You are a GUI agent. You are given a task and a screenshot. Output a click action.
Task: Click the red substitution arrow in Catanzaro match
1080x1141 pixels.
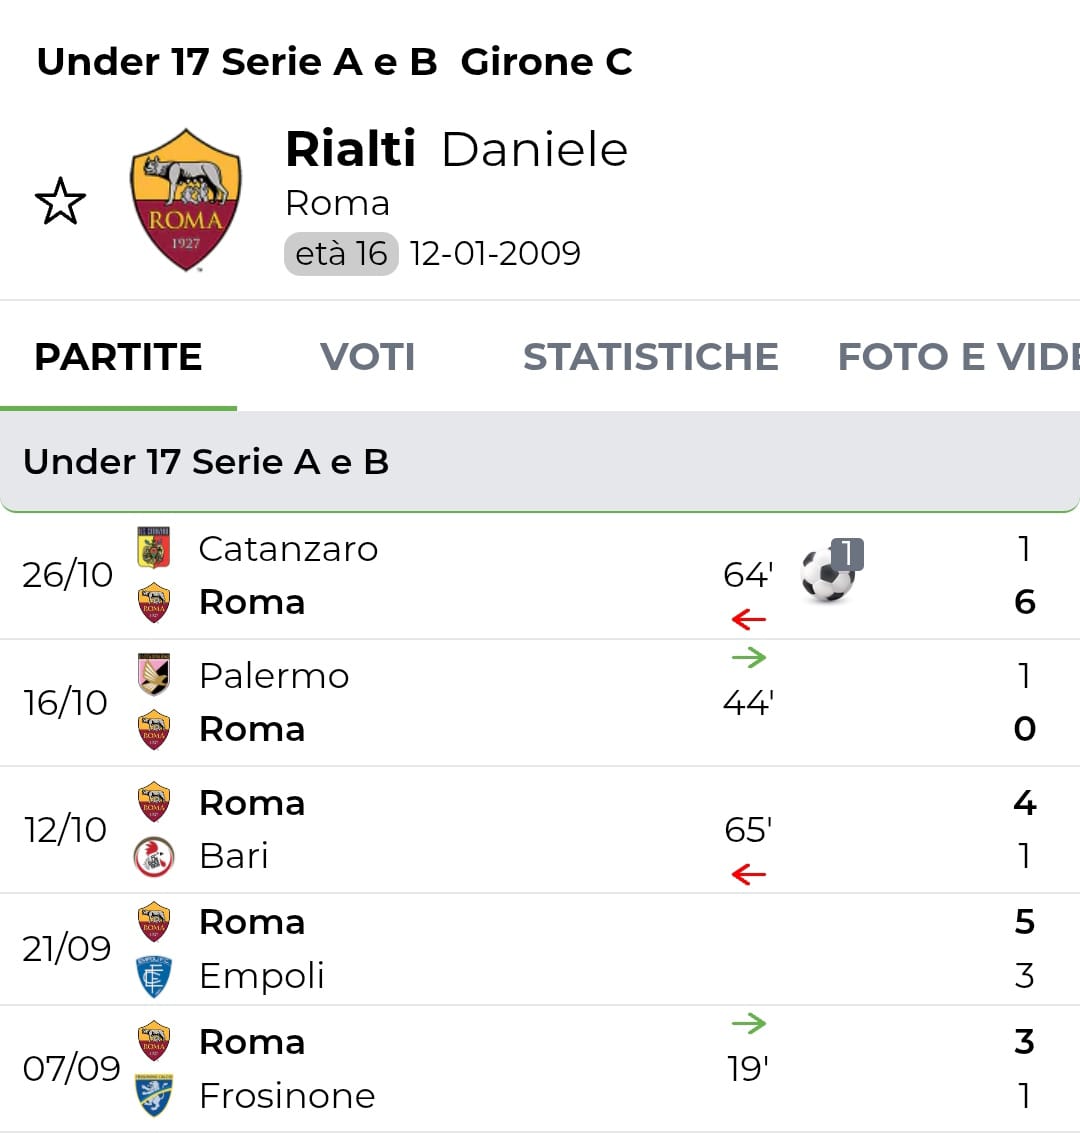point(748,620)
